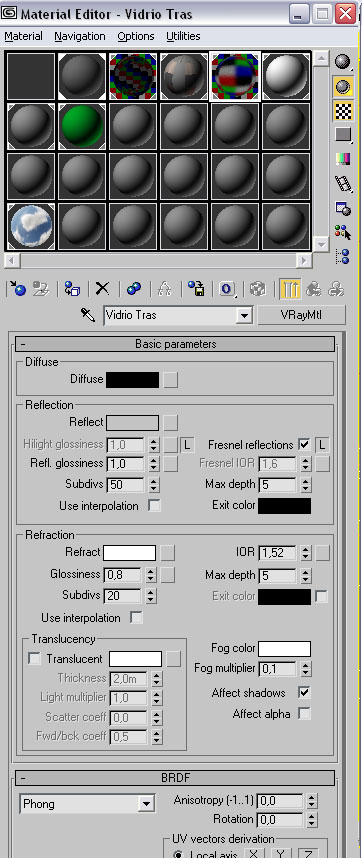This screenshot has width=362, height=858.
Task: Enable Affect alpha checkbox
Action: coord(304,714)
